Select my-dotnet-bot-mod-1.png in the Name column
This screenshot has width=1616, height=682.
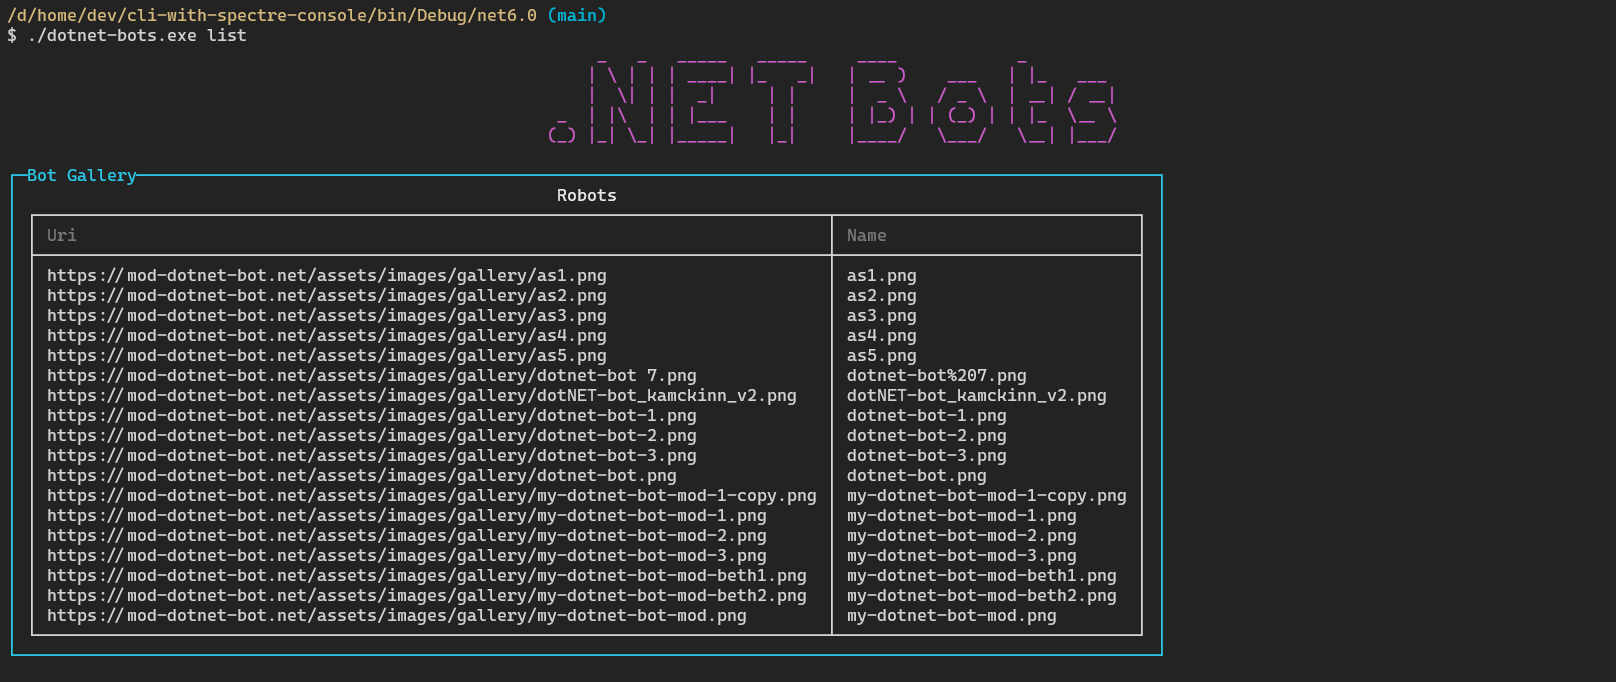962,515
